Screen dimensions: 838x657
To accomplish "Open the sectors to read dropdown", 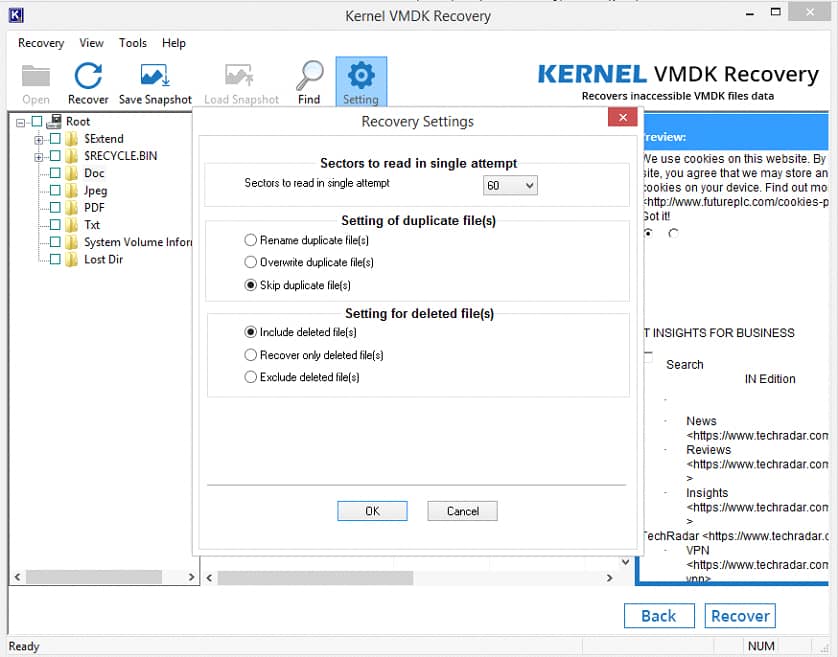I will [x=510, y=185].
